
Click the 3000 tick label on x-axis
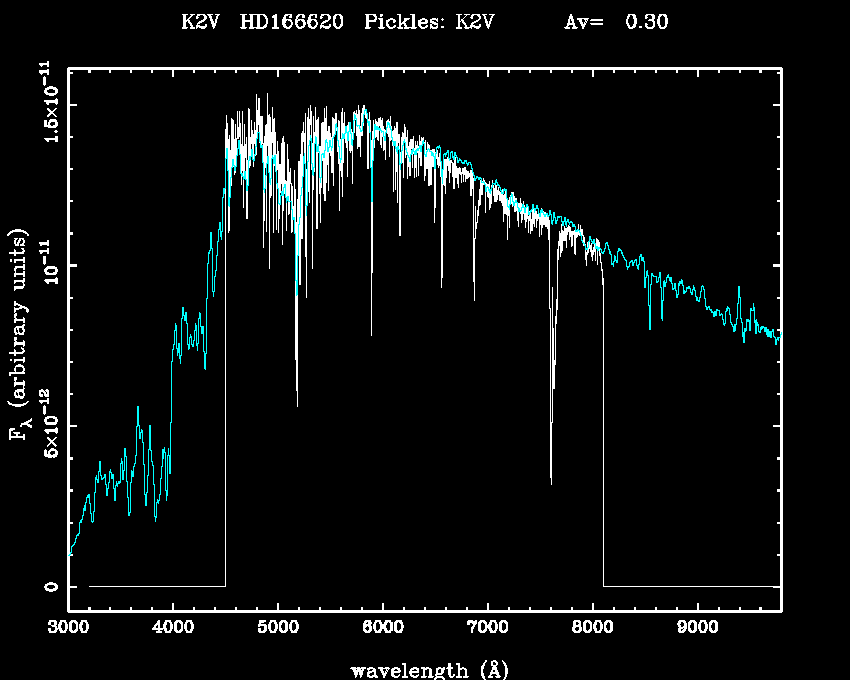68,629
